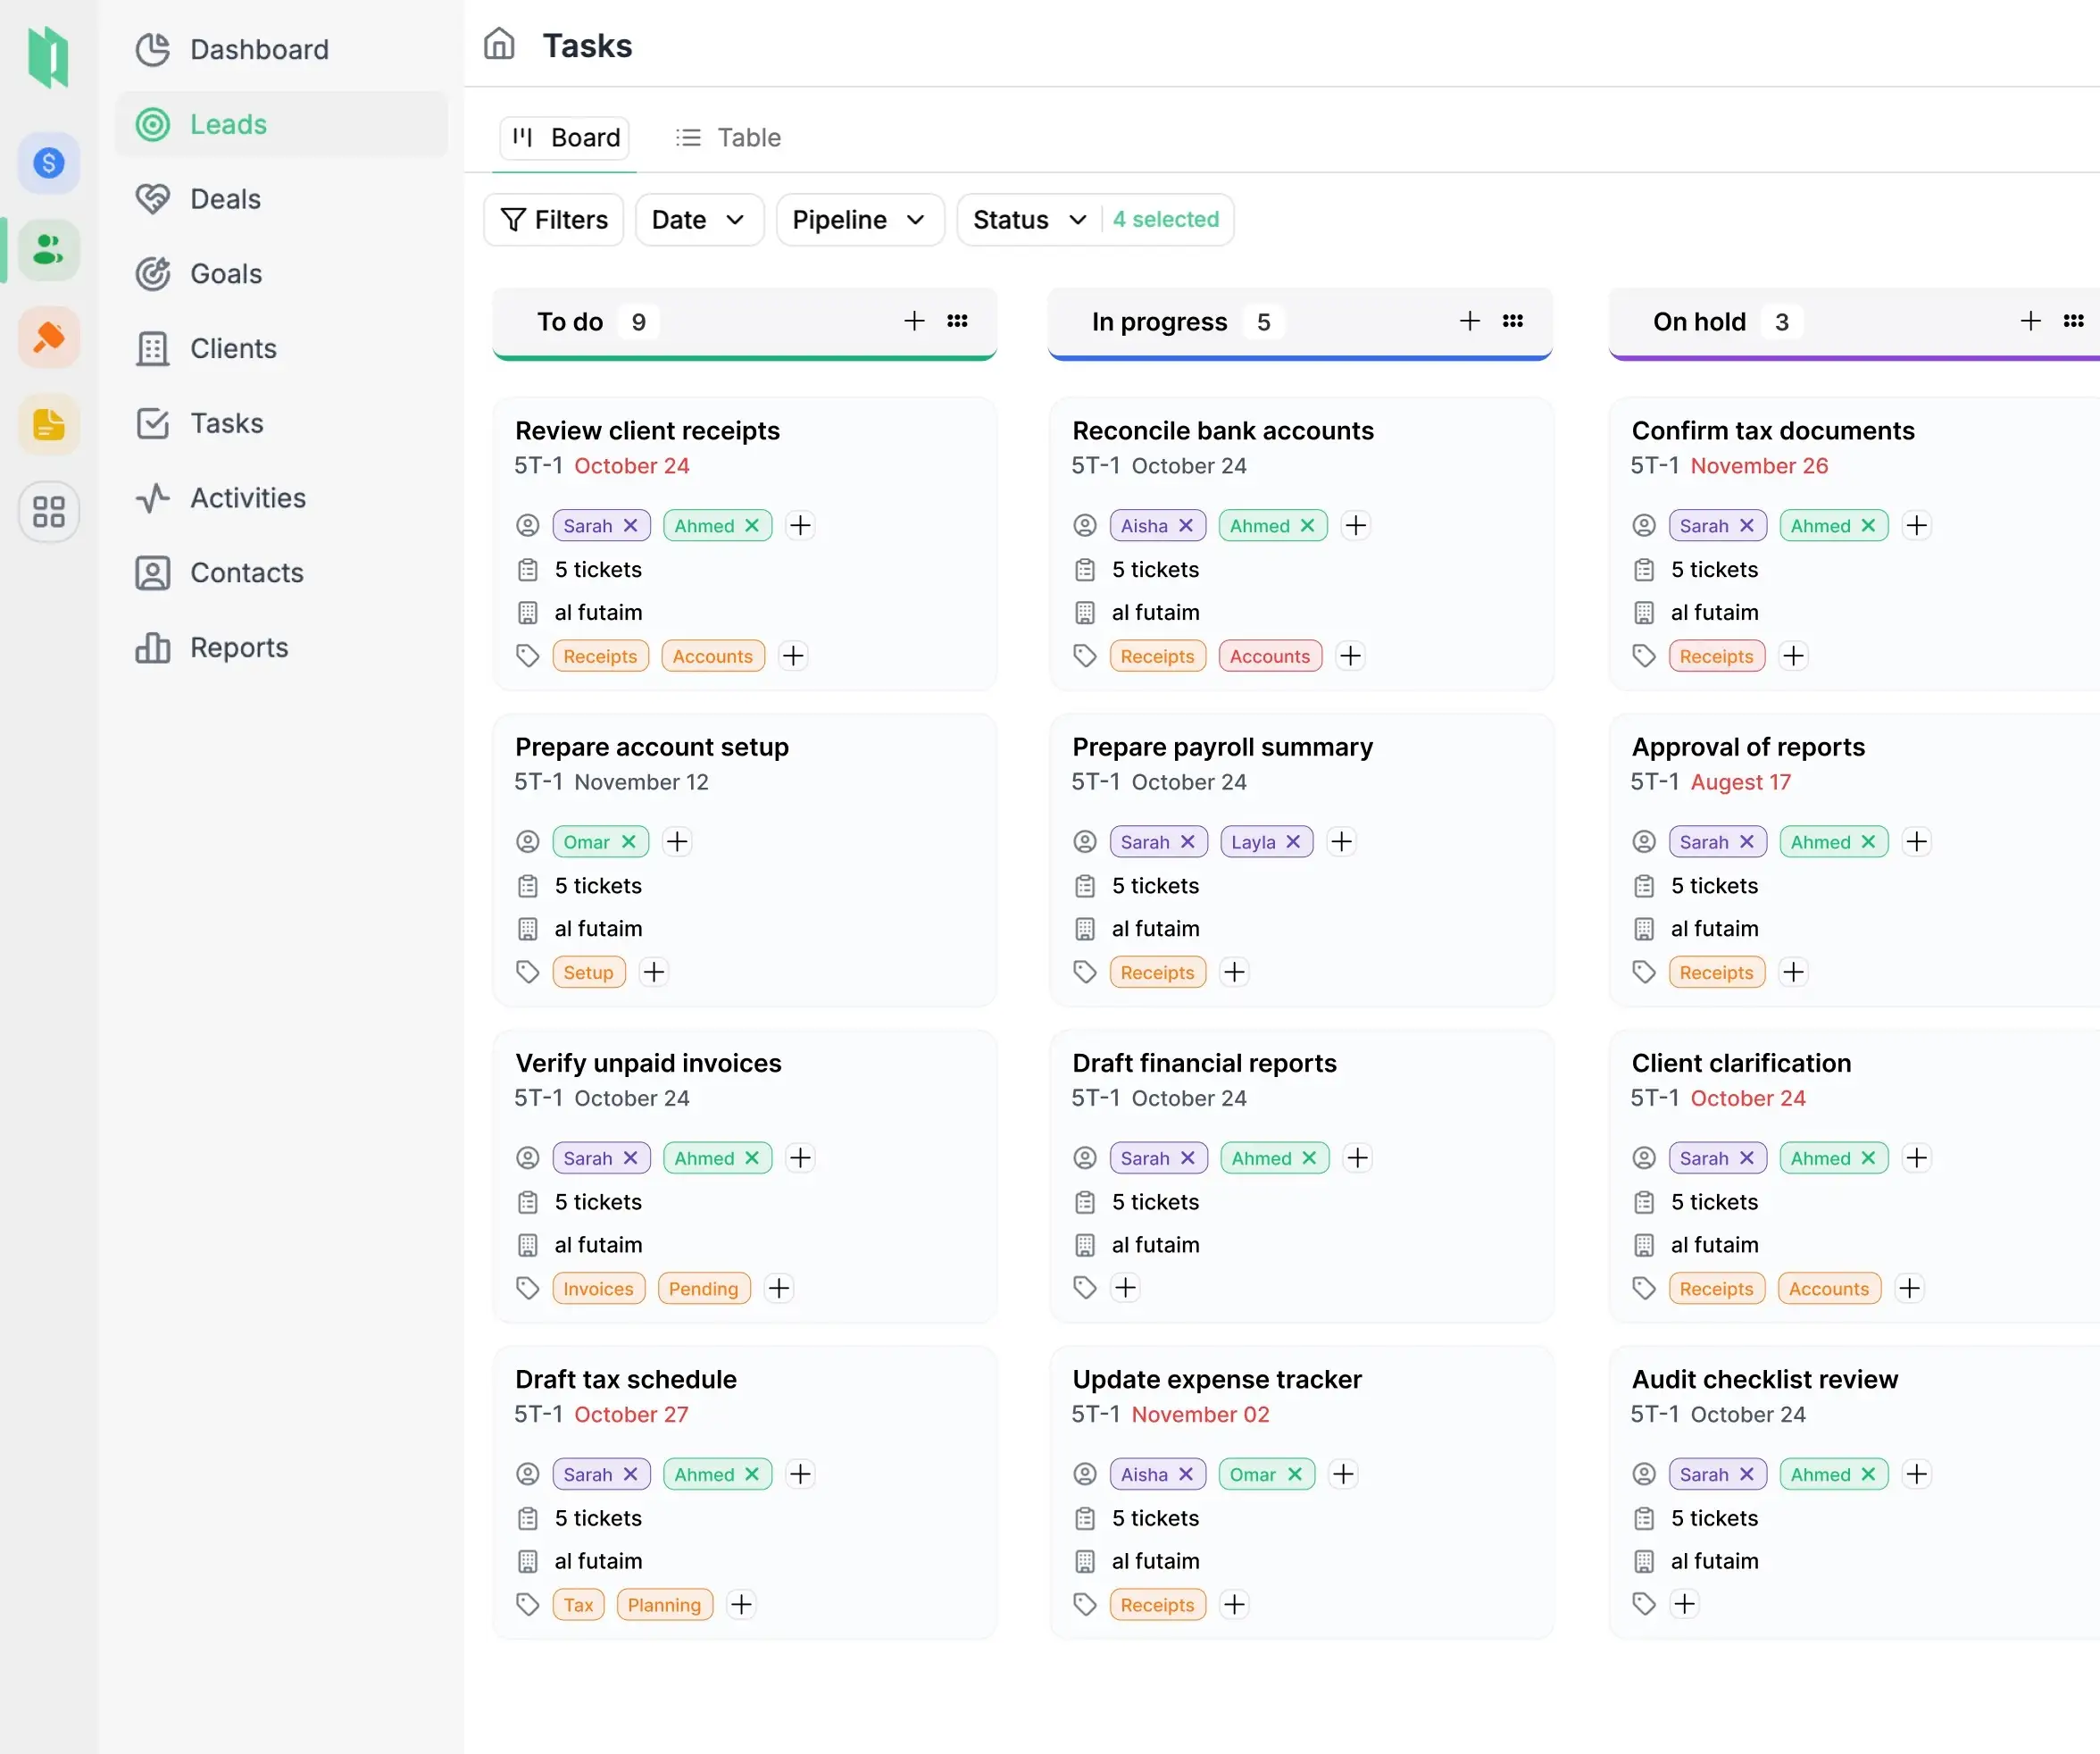The image size is (2100, 1754).
Task: Open In progress column options dots
Action: (1513, 321)
